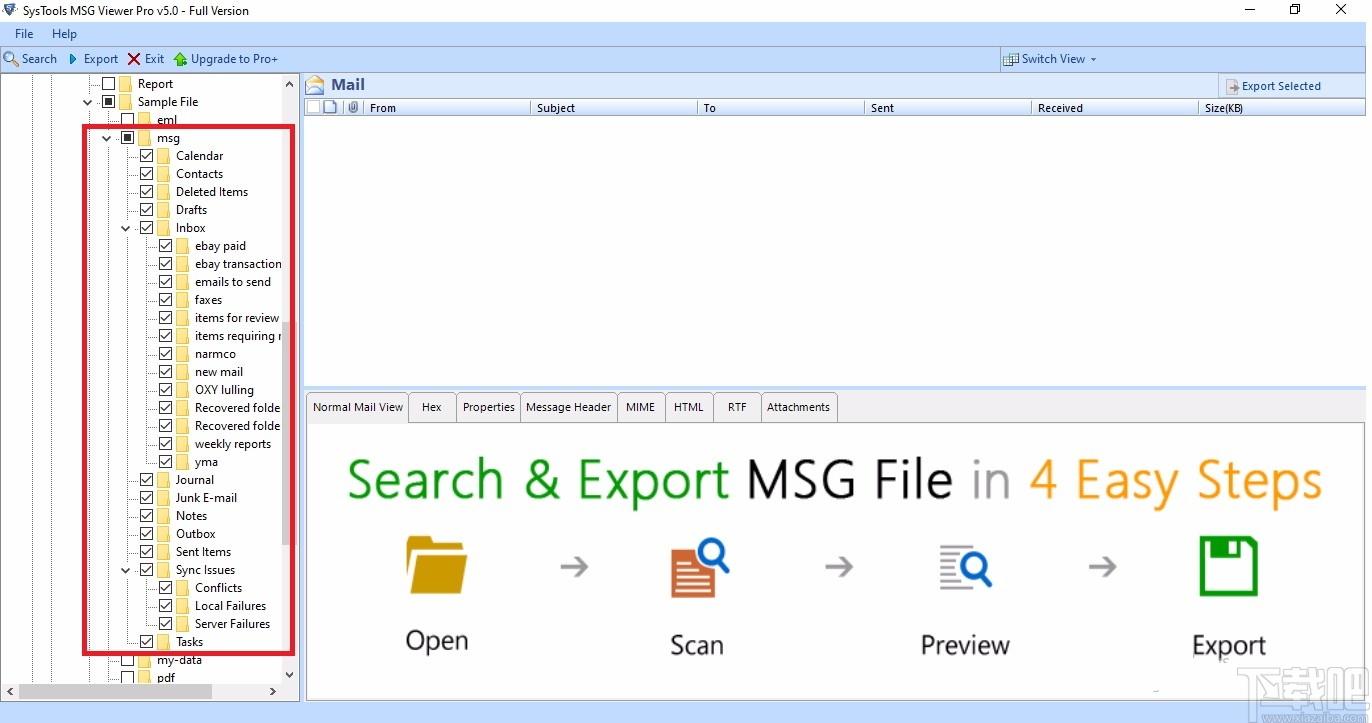This screenshot has width=1372, height=723.
Task: Switch to the MIME tab
Action: 641,407
